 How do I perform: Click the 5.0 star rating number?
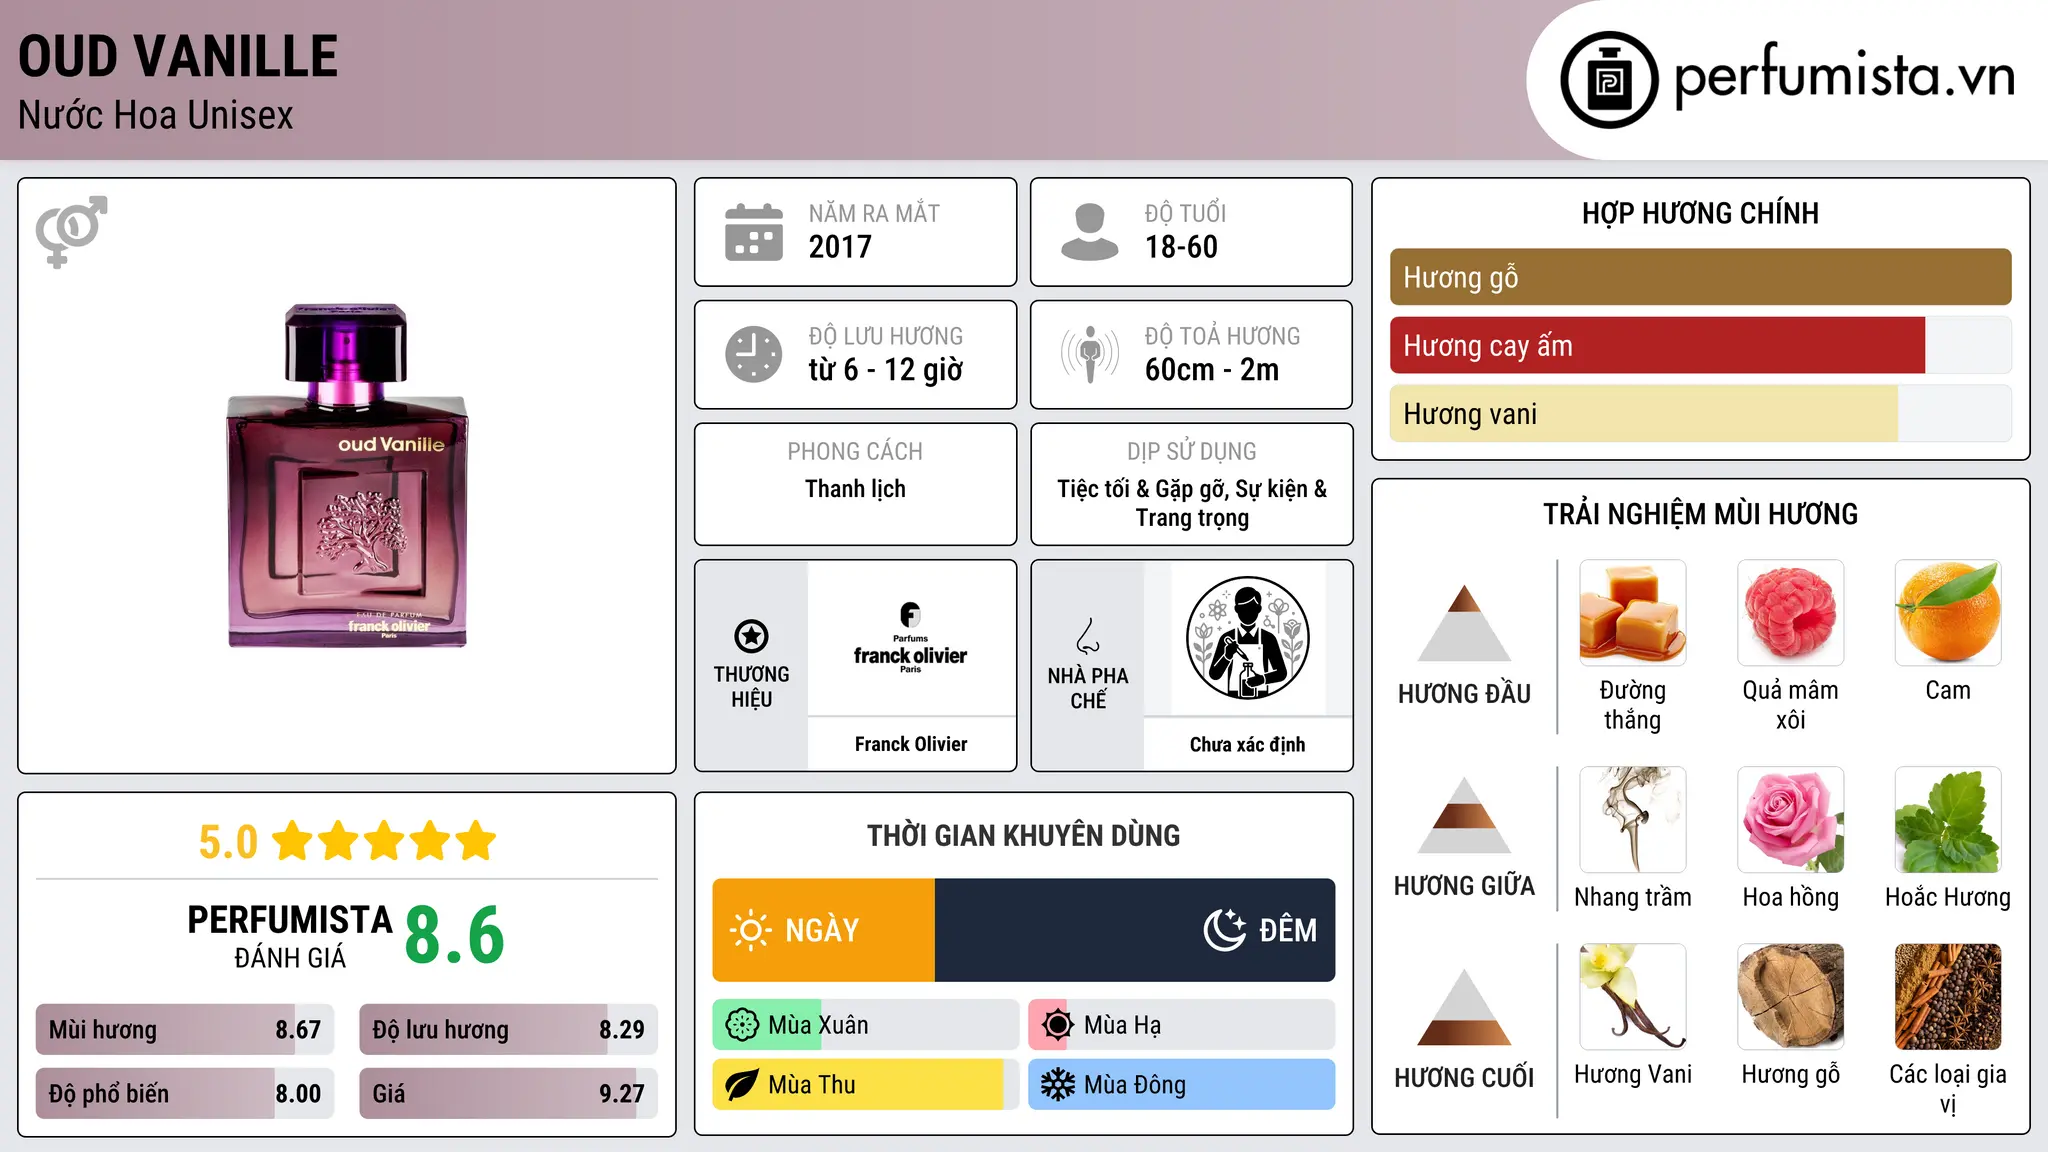[x=228, y=842]
